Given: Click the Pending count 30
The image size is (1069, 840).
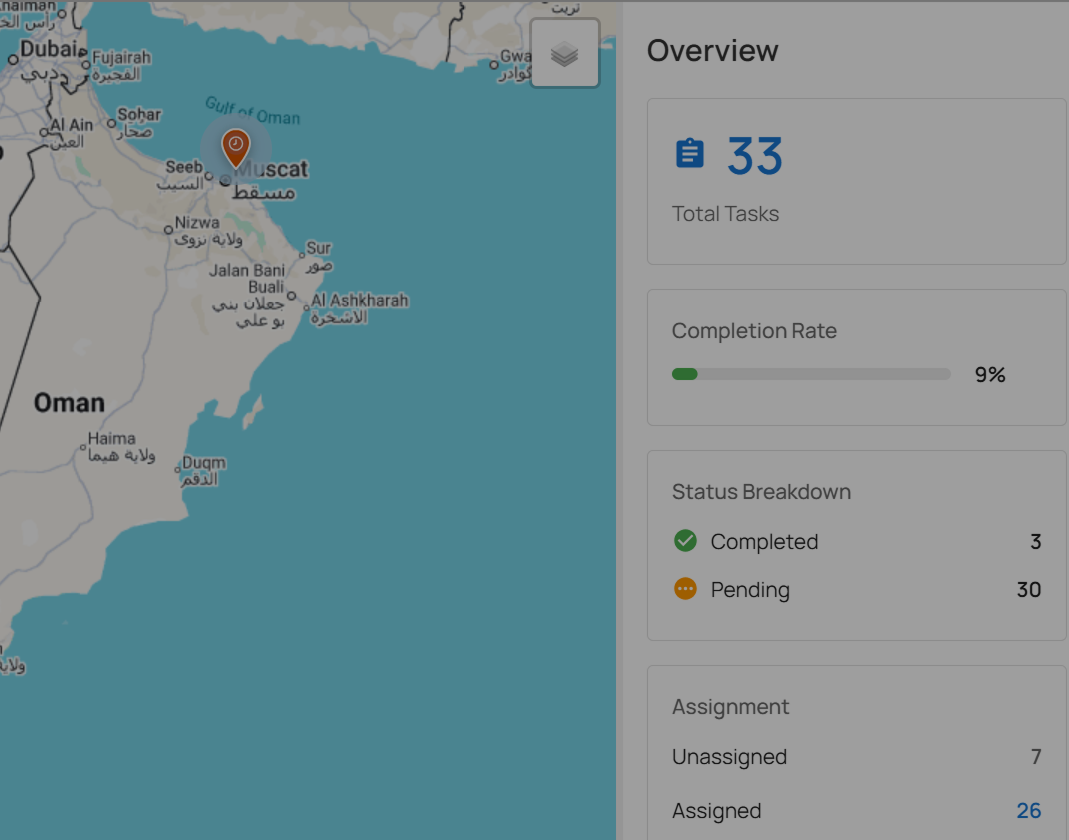Looking at the screenshot, I should click(1029, 589).
